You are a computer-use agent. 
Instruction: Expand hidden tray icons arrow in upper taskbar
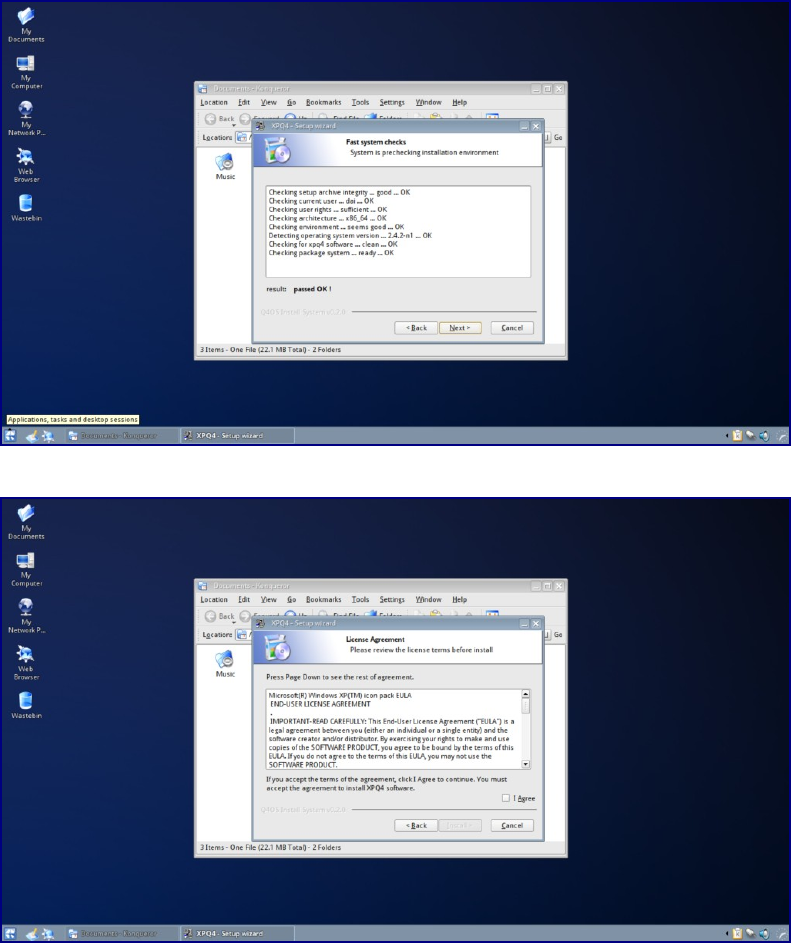pyautogui.click(x=727, y=435)
